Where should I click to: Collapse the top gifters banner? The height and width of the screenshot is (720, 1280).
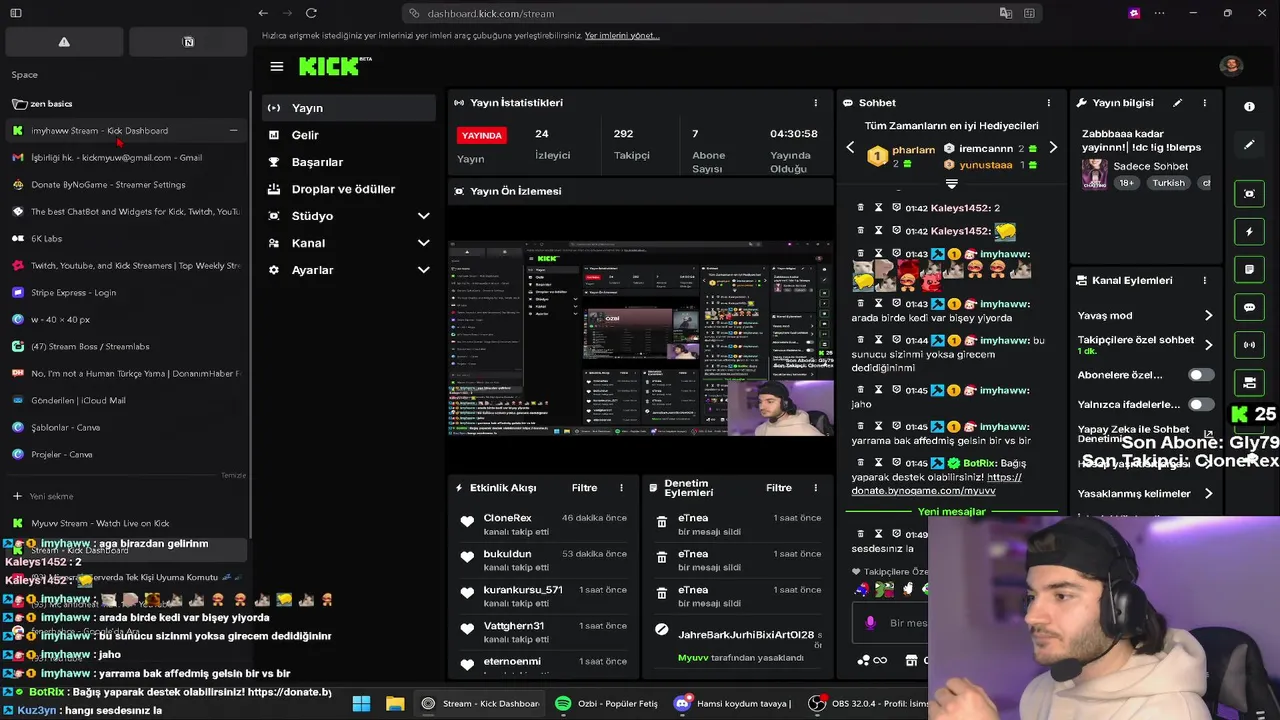click(x=951, y=184)
